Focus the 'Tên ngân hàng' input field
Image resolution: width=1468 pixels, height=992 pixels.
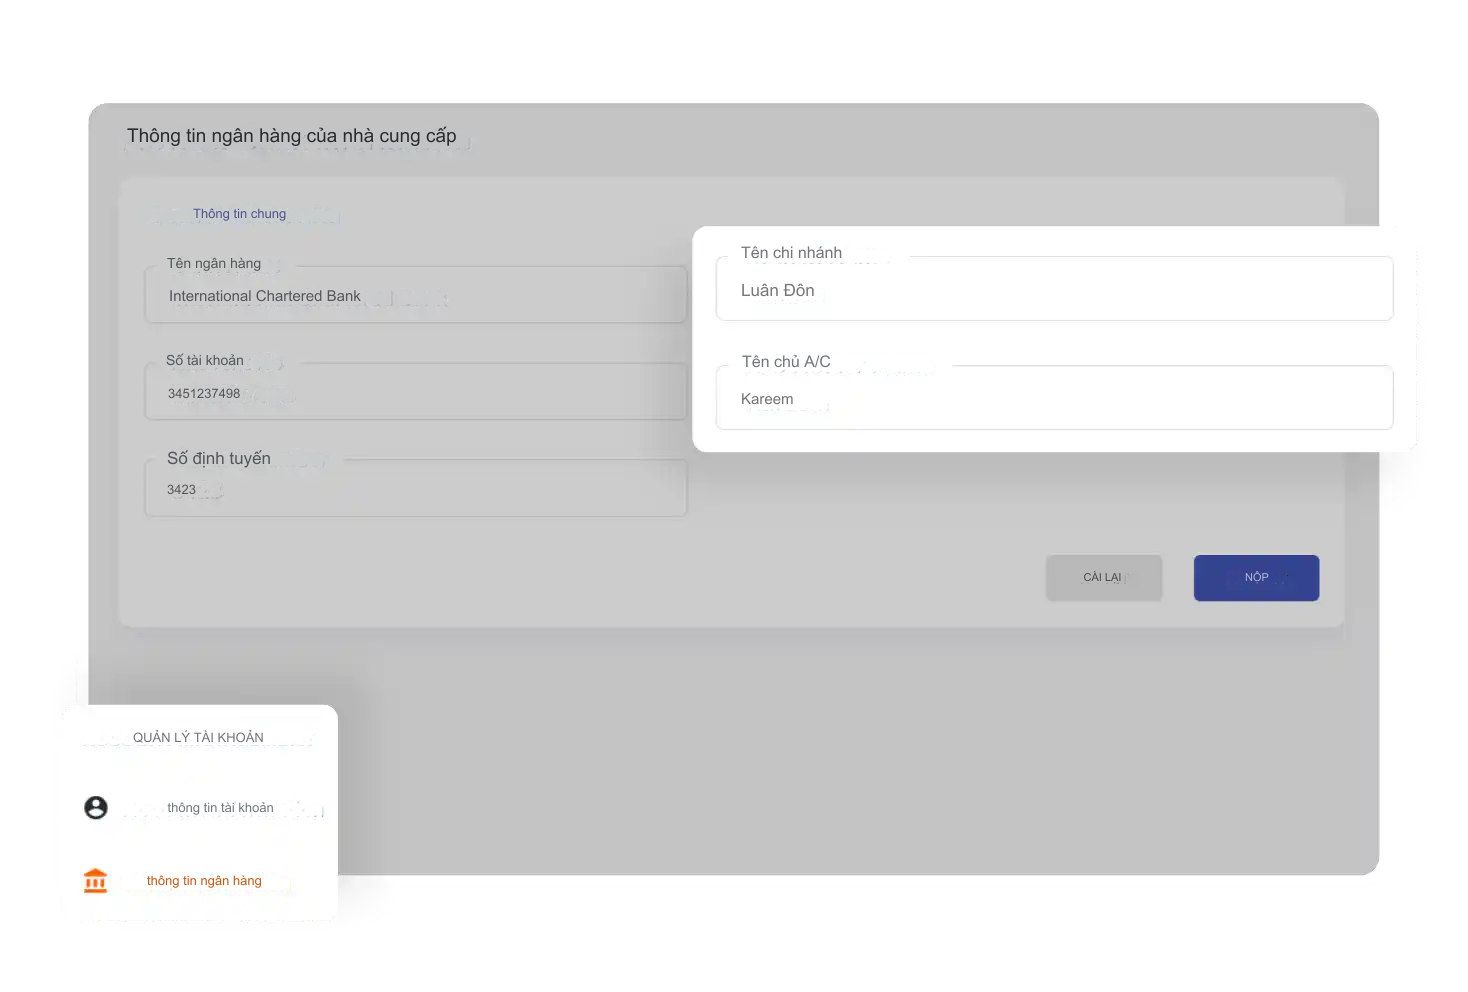[x=416, y=295]
